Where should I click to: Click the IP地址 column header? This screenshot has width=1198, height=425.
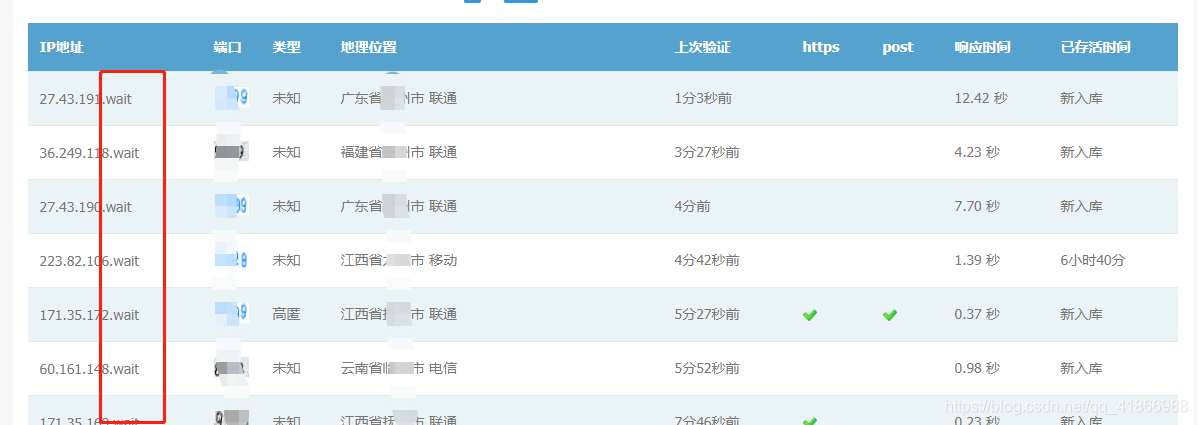(x=62, y=47)
